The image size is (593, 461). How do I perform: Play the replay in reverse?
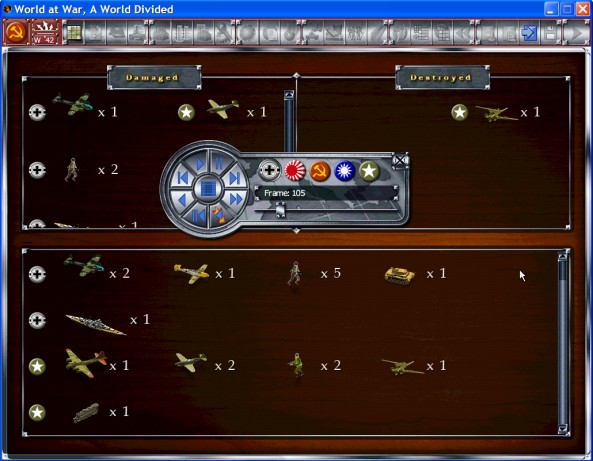click(182, 199)
